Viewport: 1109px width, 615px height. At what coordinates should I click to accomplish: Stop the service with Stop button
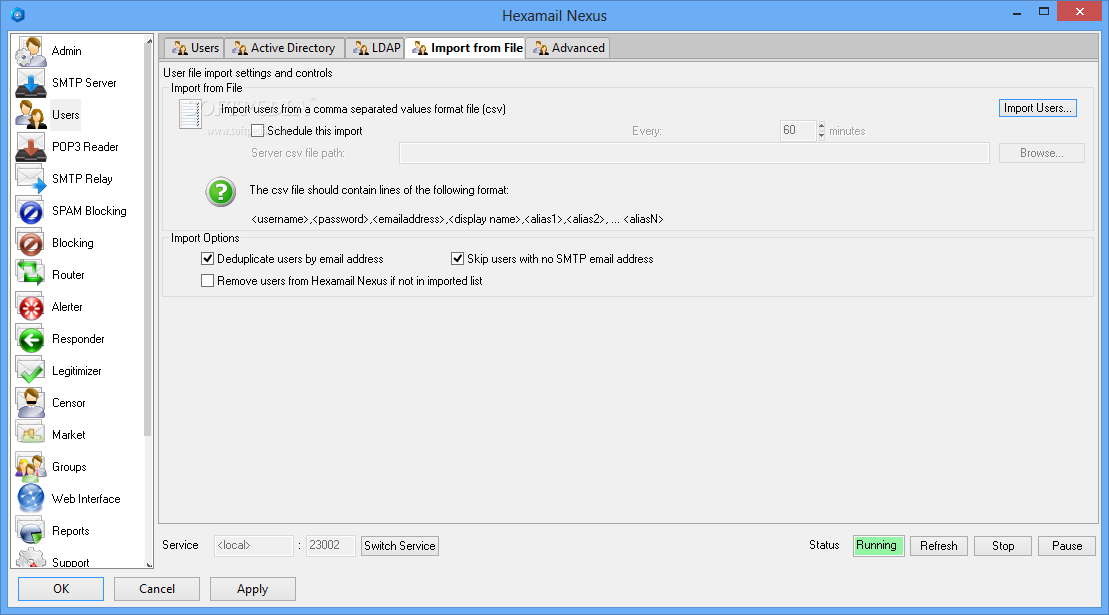(x=1003, y=546)
